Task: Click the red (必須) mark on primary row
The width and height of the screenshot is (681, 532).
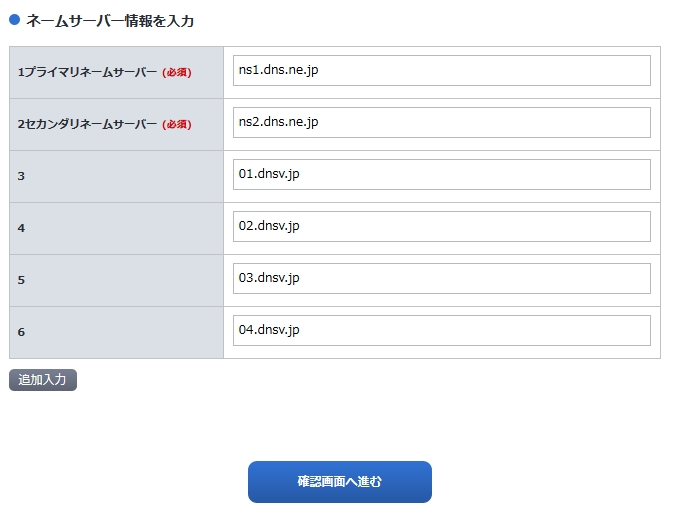Action: click(177, 73)
